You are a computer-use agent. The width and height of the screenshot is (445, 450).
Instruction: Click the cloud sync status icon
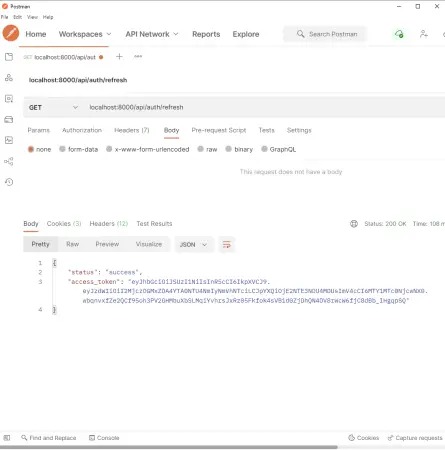pos(399,34)
